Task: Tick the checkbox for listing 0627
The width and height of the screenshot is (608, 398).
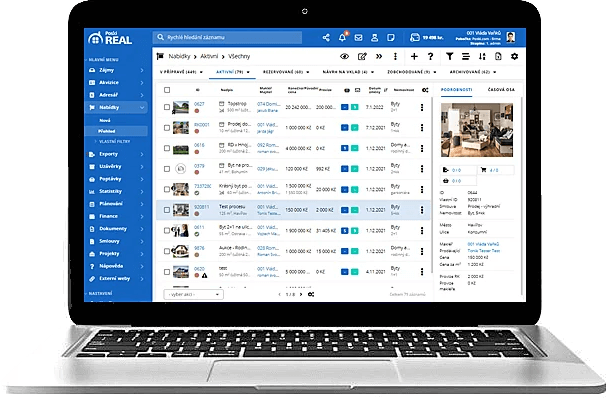Action: [x=167, y=107]
